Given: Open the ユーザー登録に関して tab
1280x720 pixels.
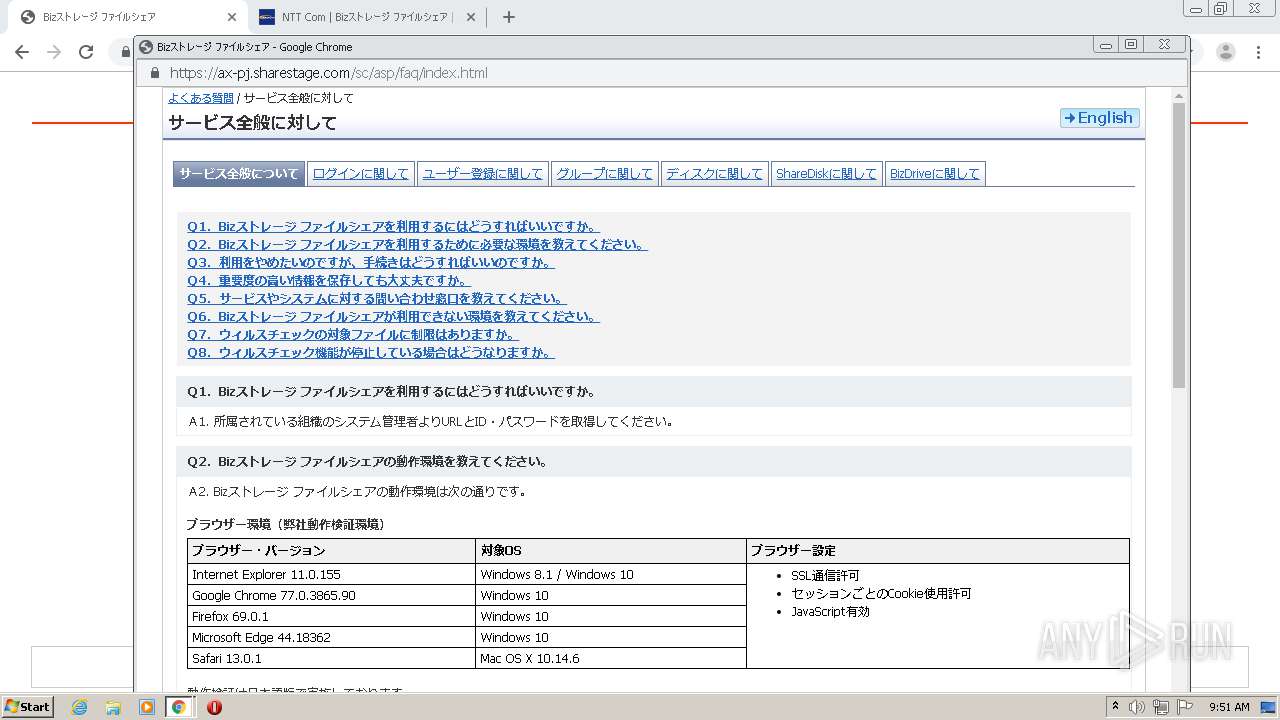Looking at the screenshot, I should 482,174.
